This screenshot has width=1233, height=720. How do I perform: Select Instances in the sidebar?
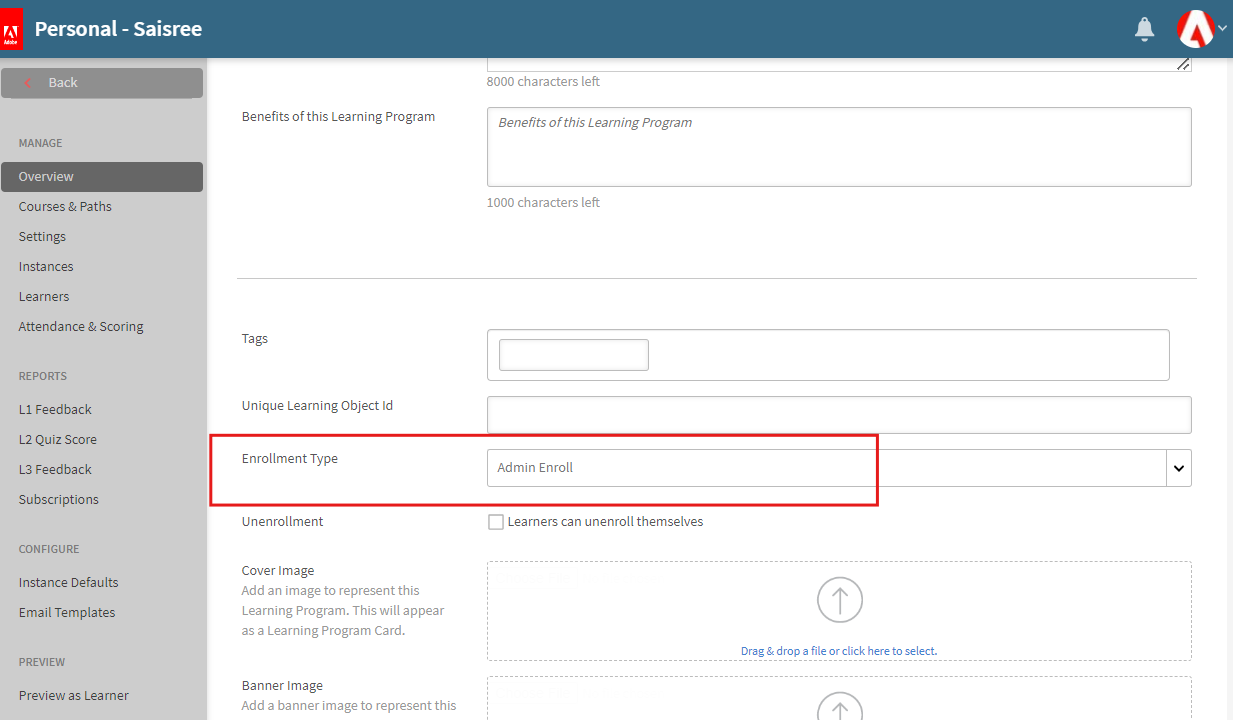(x=46, y=267)
